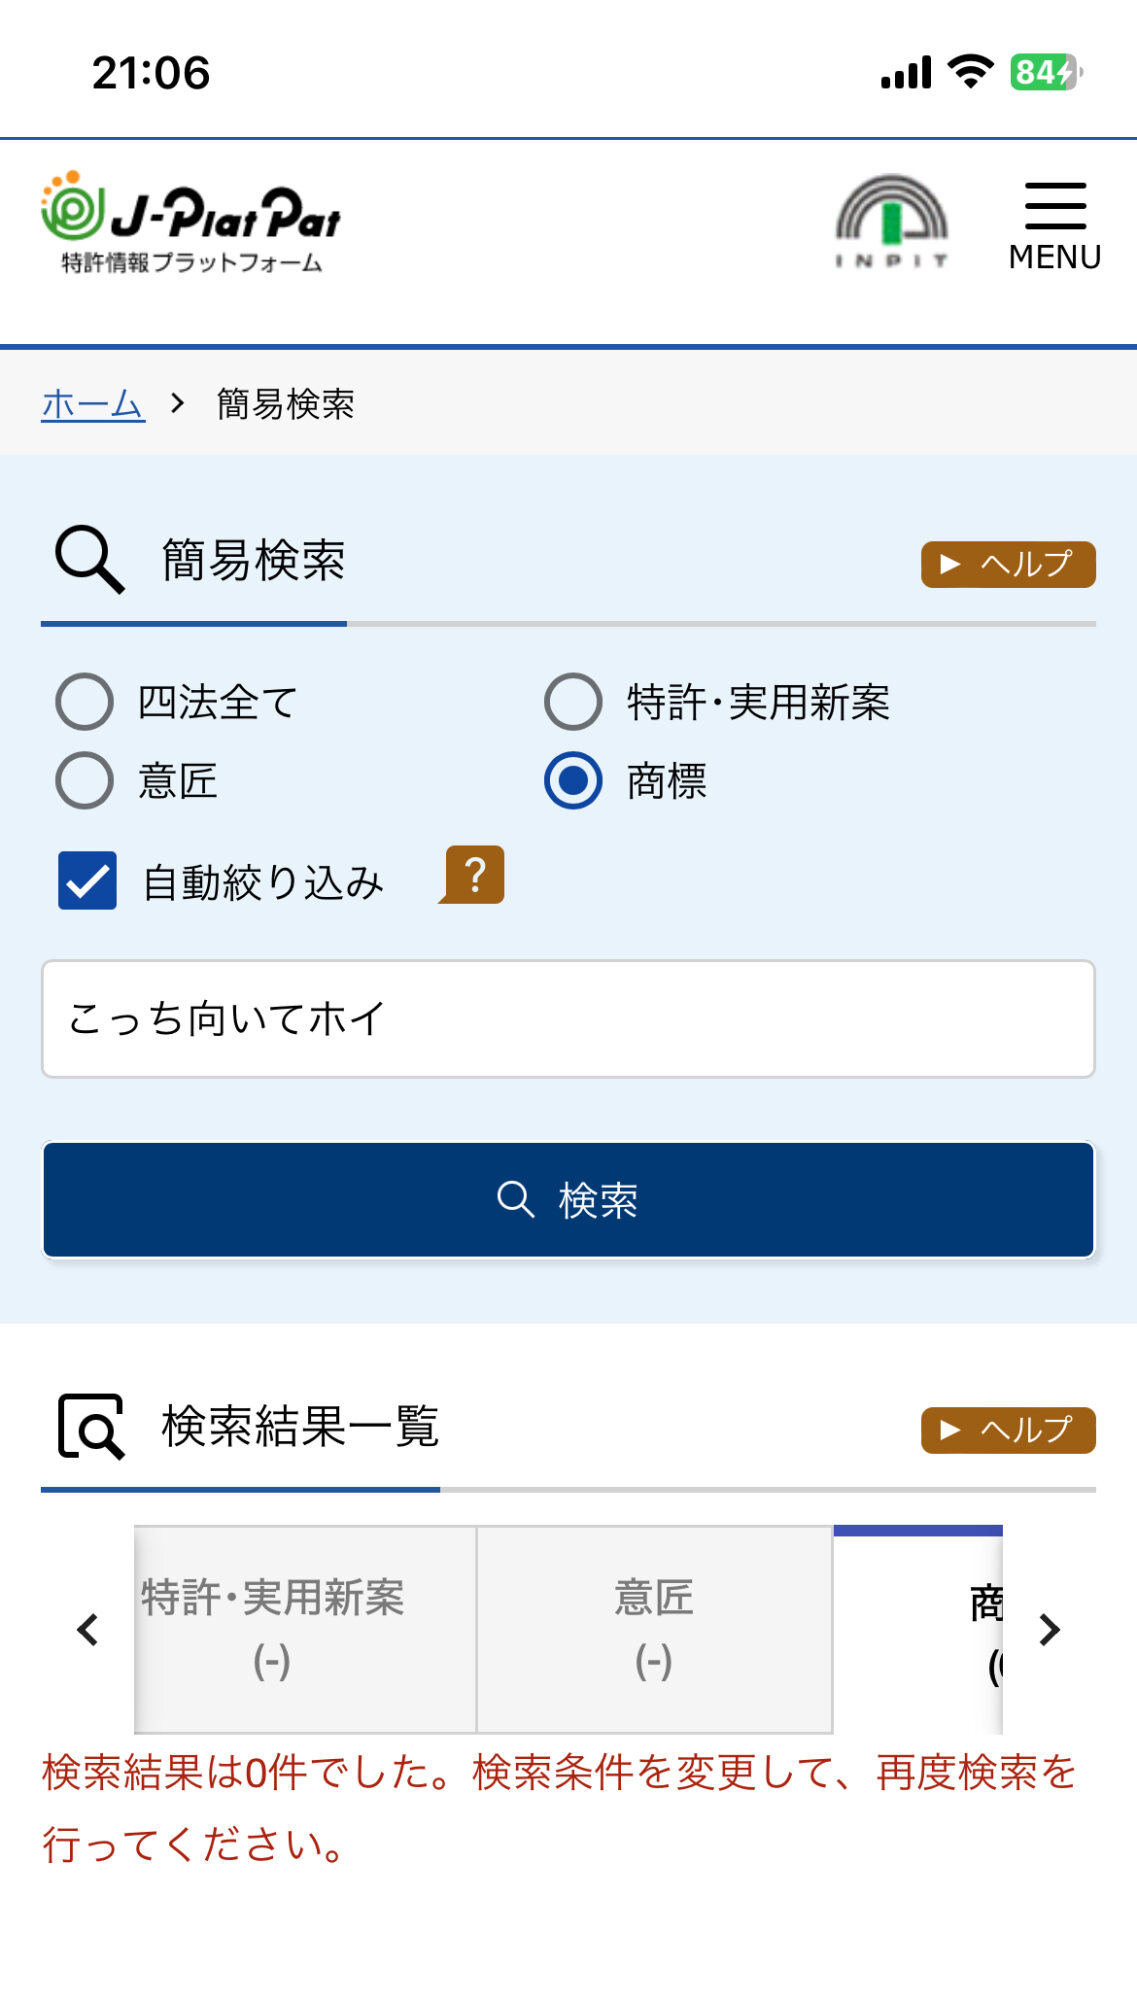1137x2000 pixels.
Task: Tap the battery indicator in status bar
Action: pyautogui.click(x=1046, y=72)
